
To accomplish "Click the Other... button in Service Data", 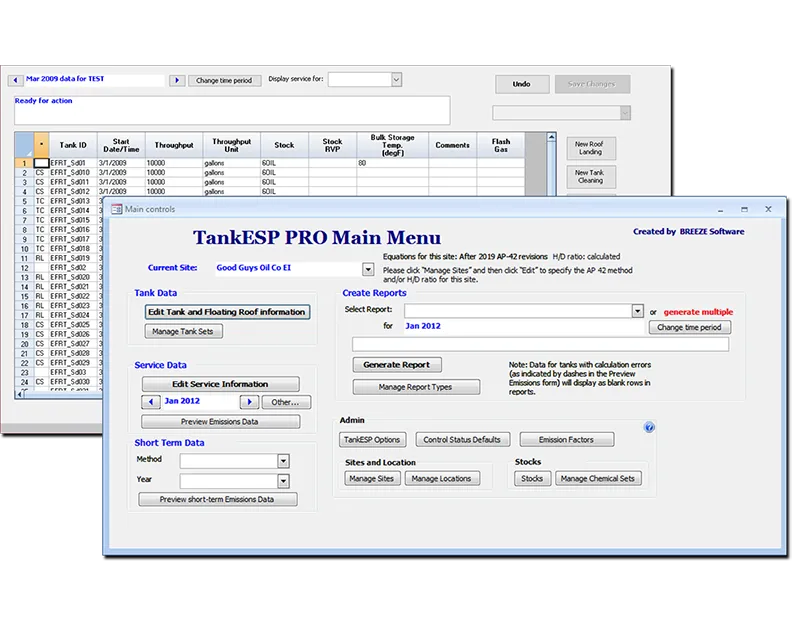I will pos(286,402).
